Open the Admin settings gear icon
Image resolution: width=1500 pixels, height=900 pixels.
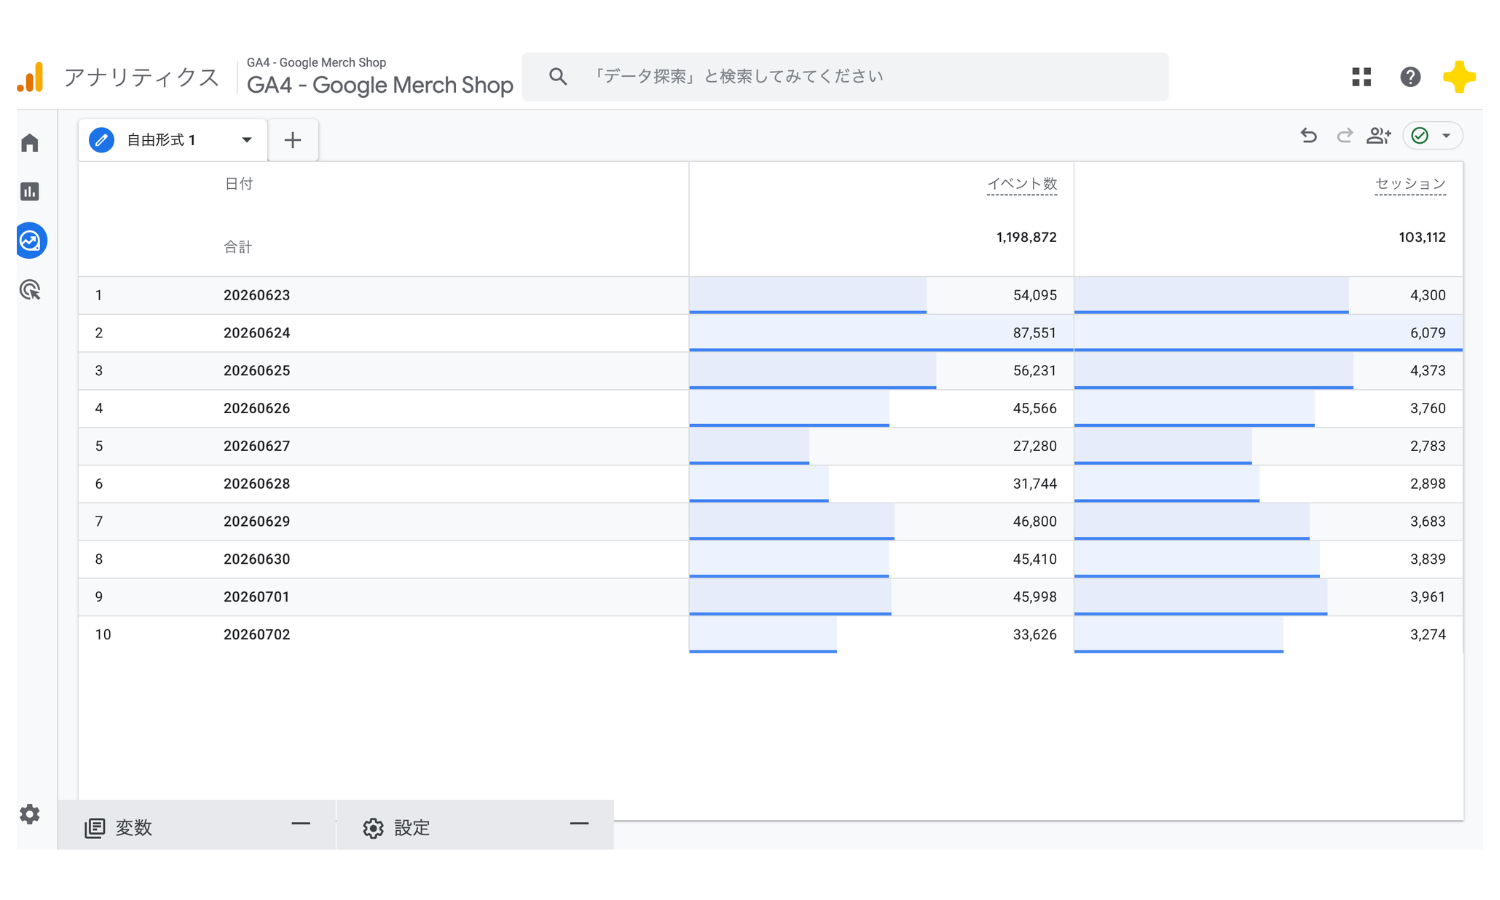point(30,814)
